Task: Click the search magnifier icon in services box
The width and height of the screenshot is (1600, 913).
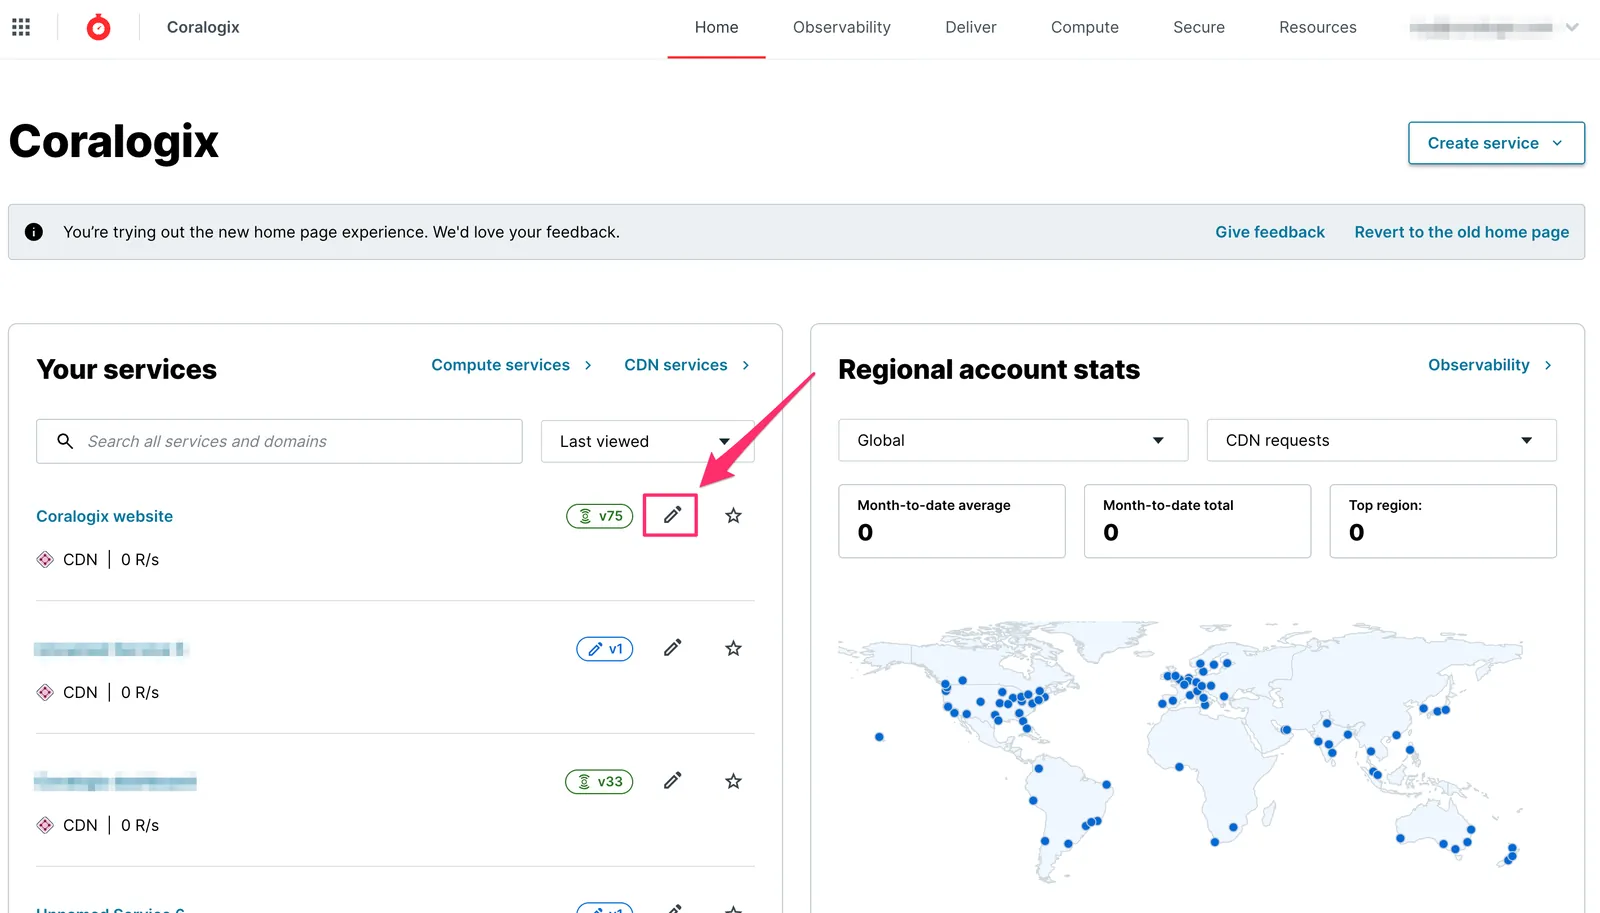Action: [x=65, y=441]
